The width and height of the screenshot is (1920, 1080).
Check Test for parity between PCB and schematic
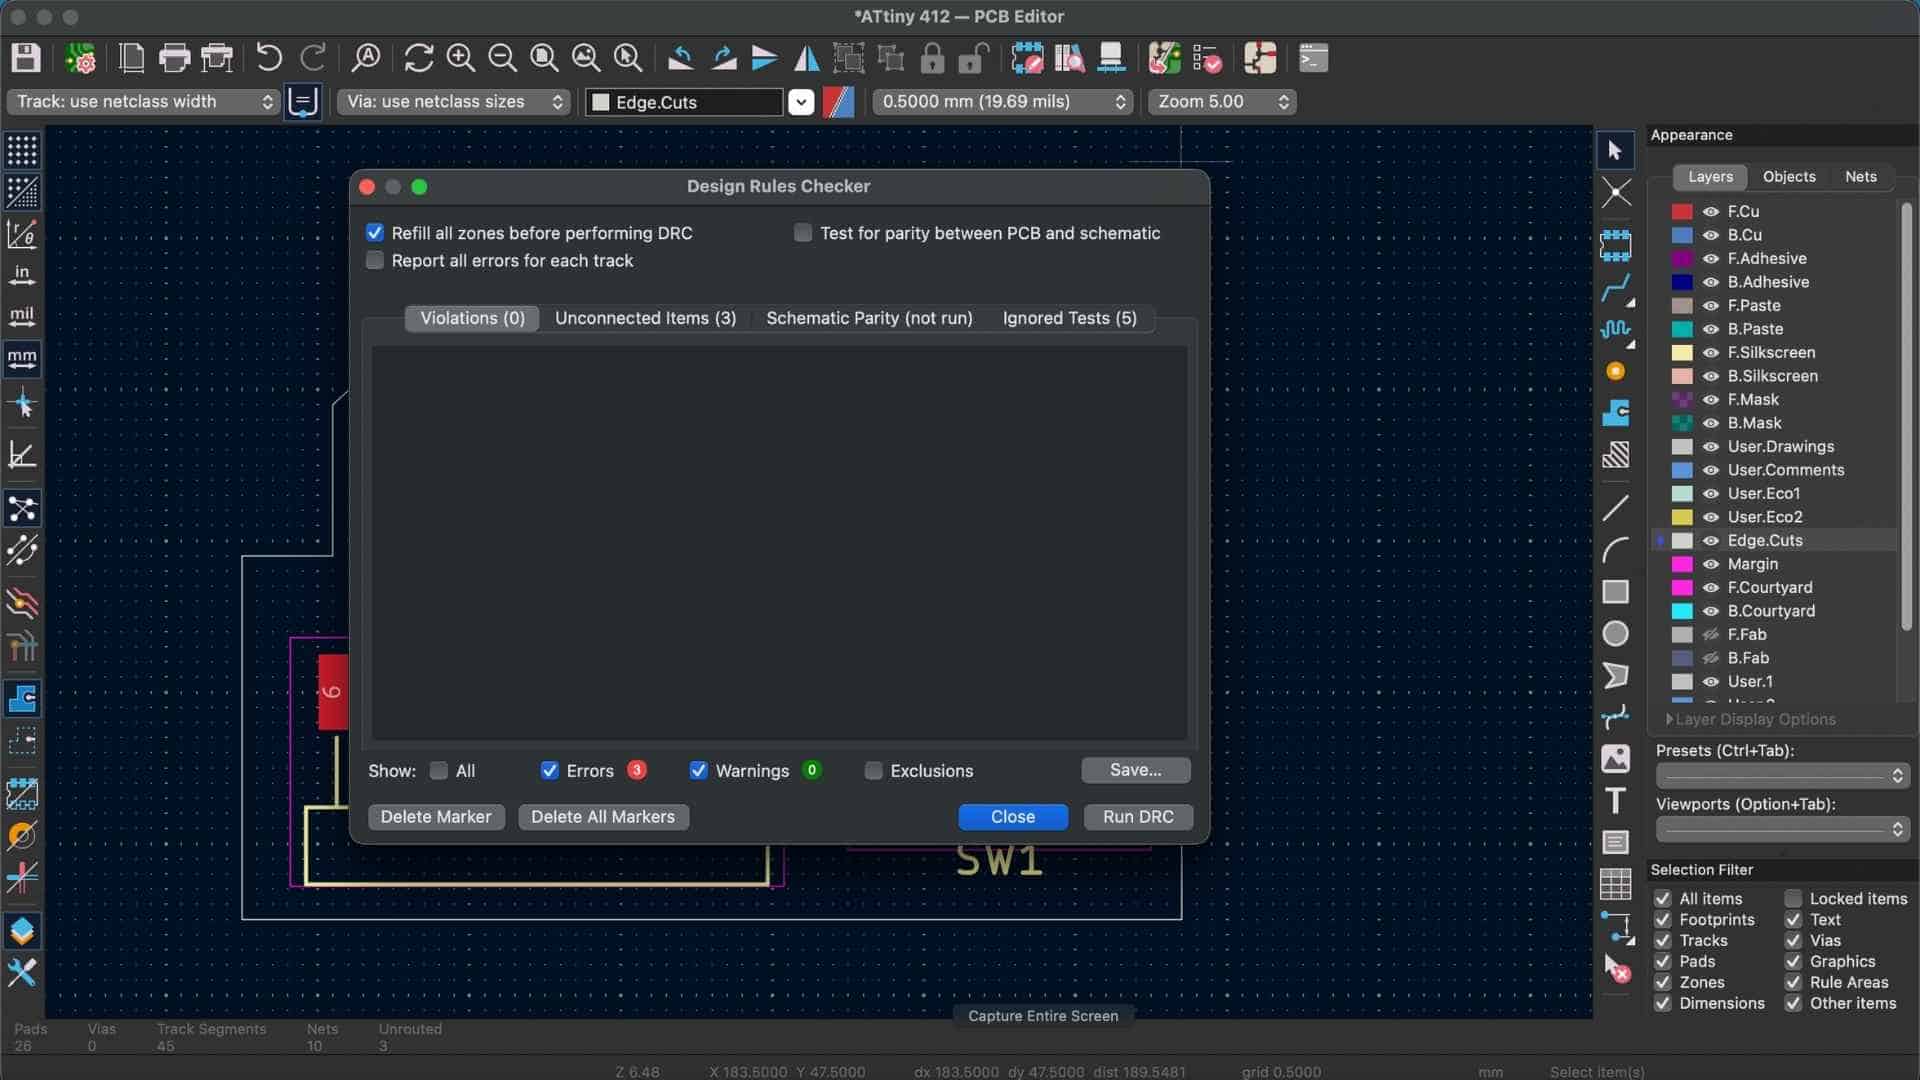point(803,233)
